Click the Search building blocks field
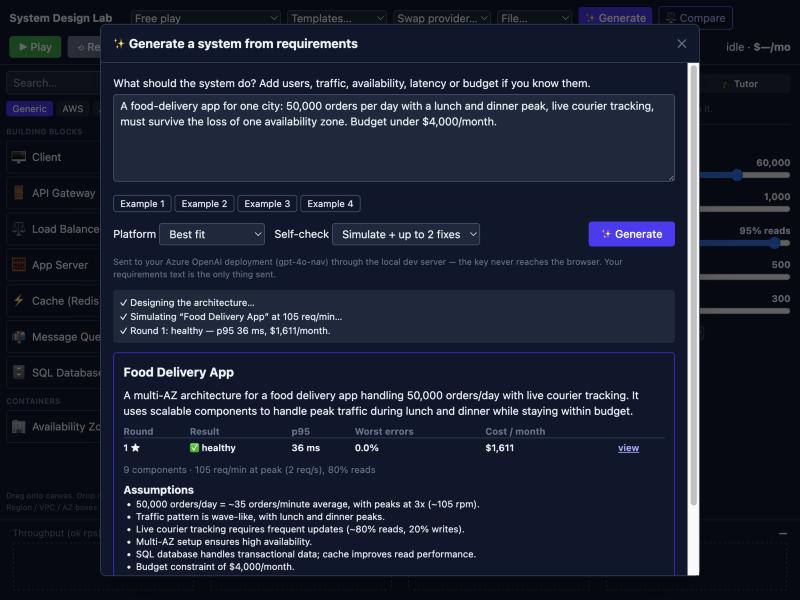Image resolution: width=800 pixels, height=600 pixels. 53,83
